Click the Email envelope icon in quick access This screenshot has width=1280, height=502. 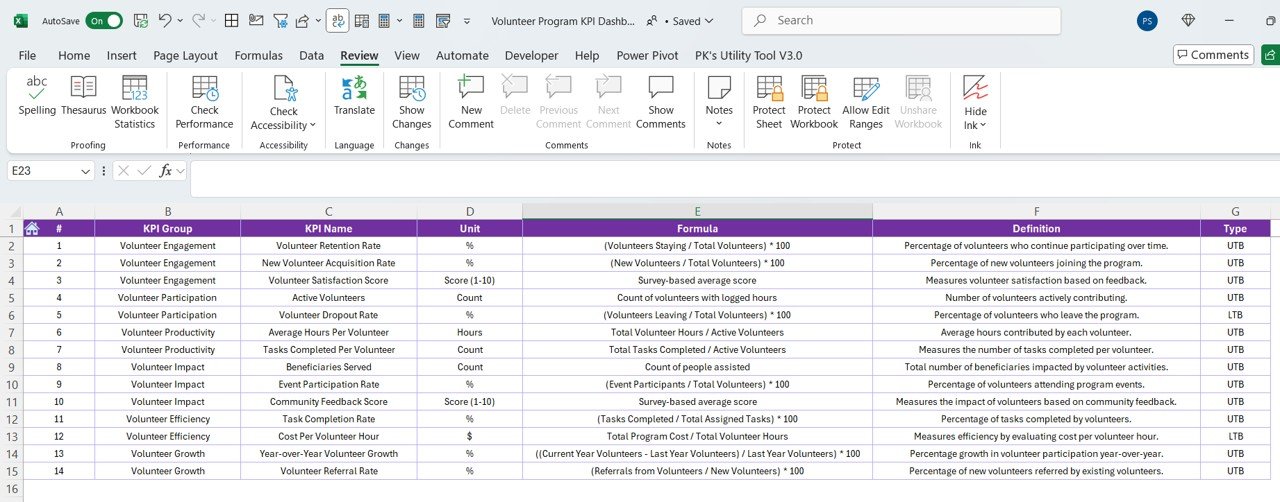[x=256, y=20]
